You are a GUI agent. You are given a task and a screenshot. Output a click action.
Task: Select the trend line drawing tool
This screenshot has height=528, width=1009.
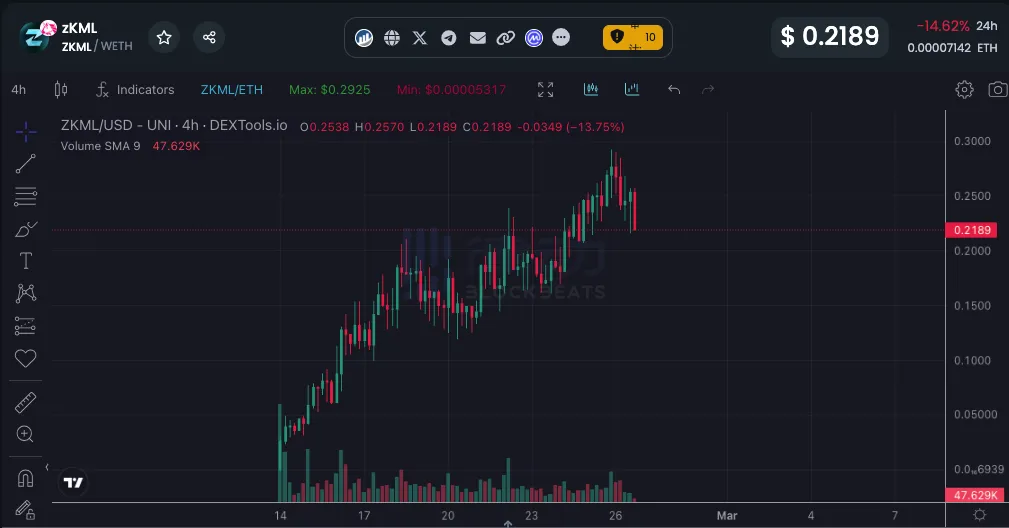click(x=26, y=164)
